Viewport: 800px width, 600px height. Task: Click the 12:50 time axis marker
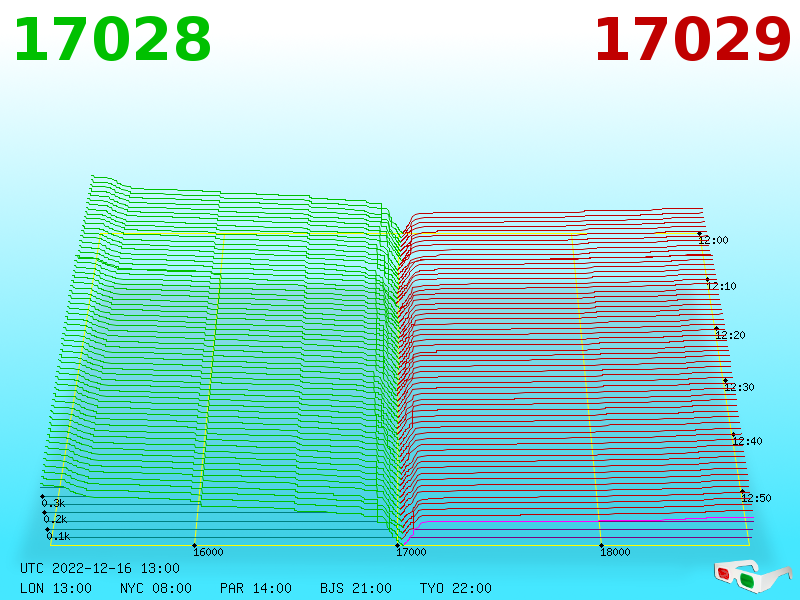point(756,498)
